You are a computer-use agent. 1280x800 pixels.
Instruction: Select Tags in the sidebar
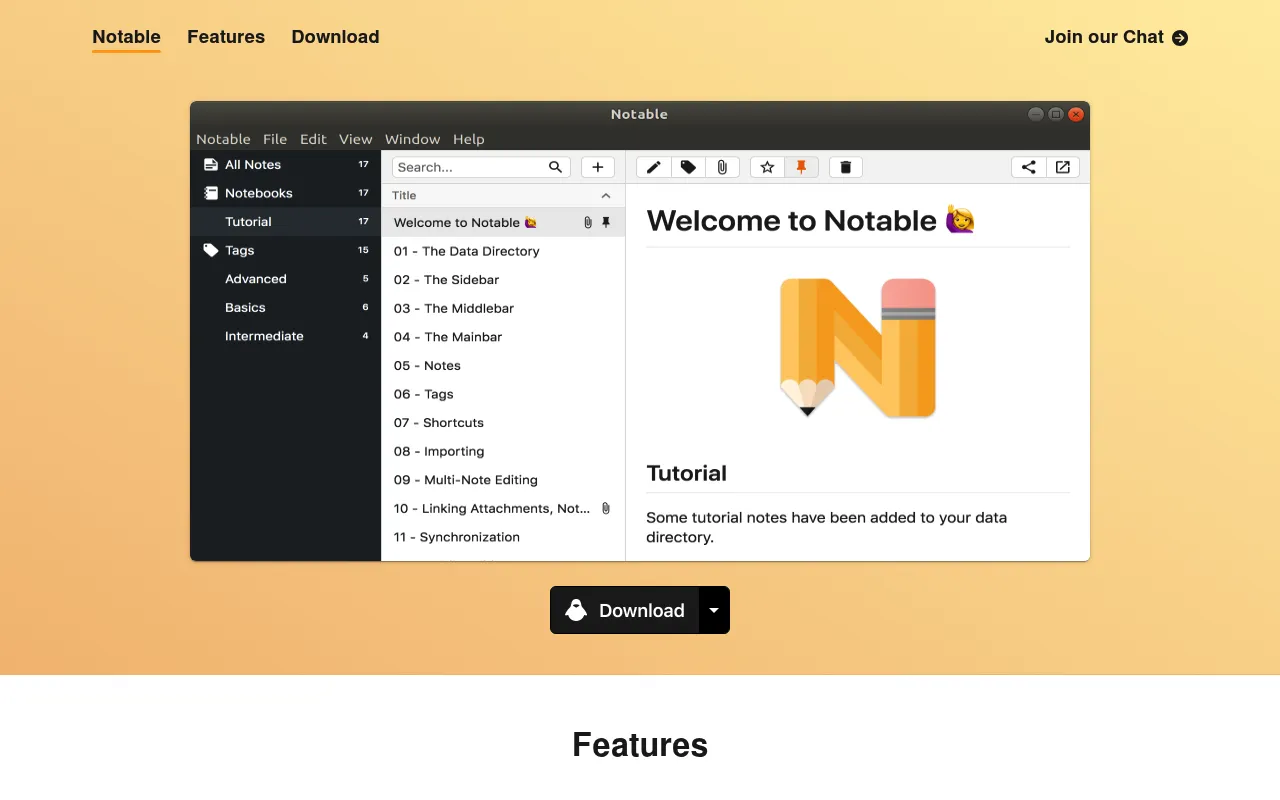(286, 250)
